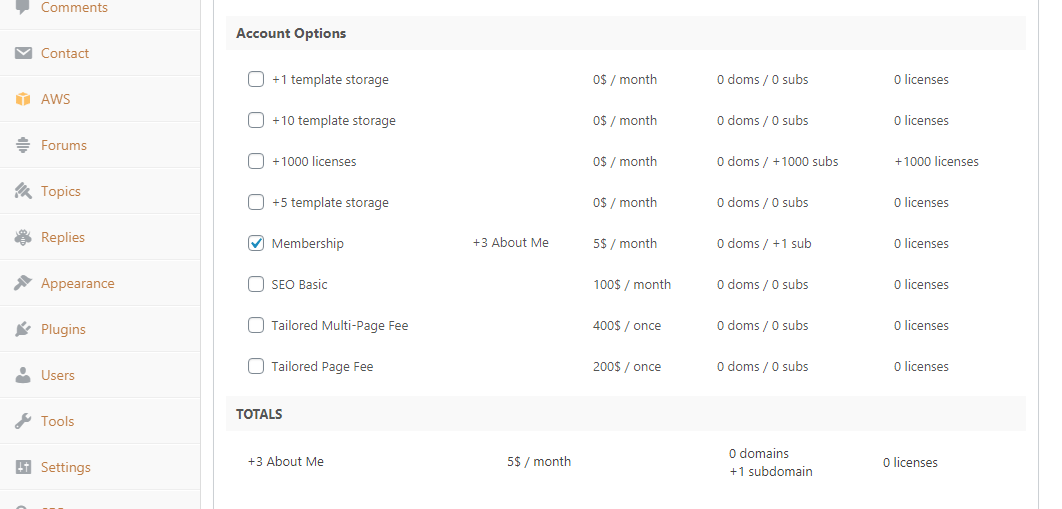The width and height of the screenshot is (1062, 509).
Task: Tick the Tailored Multi-Page Fee checkbox
Action: click(x=255, y=326)
